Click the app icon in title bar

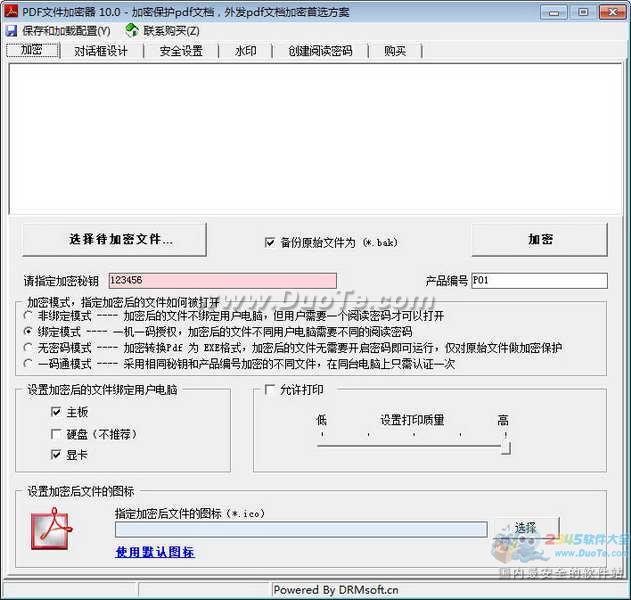(x=11, y=10)
